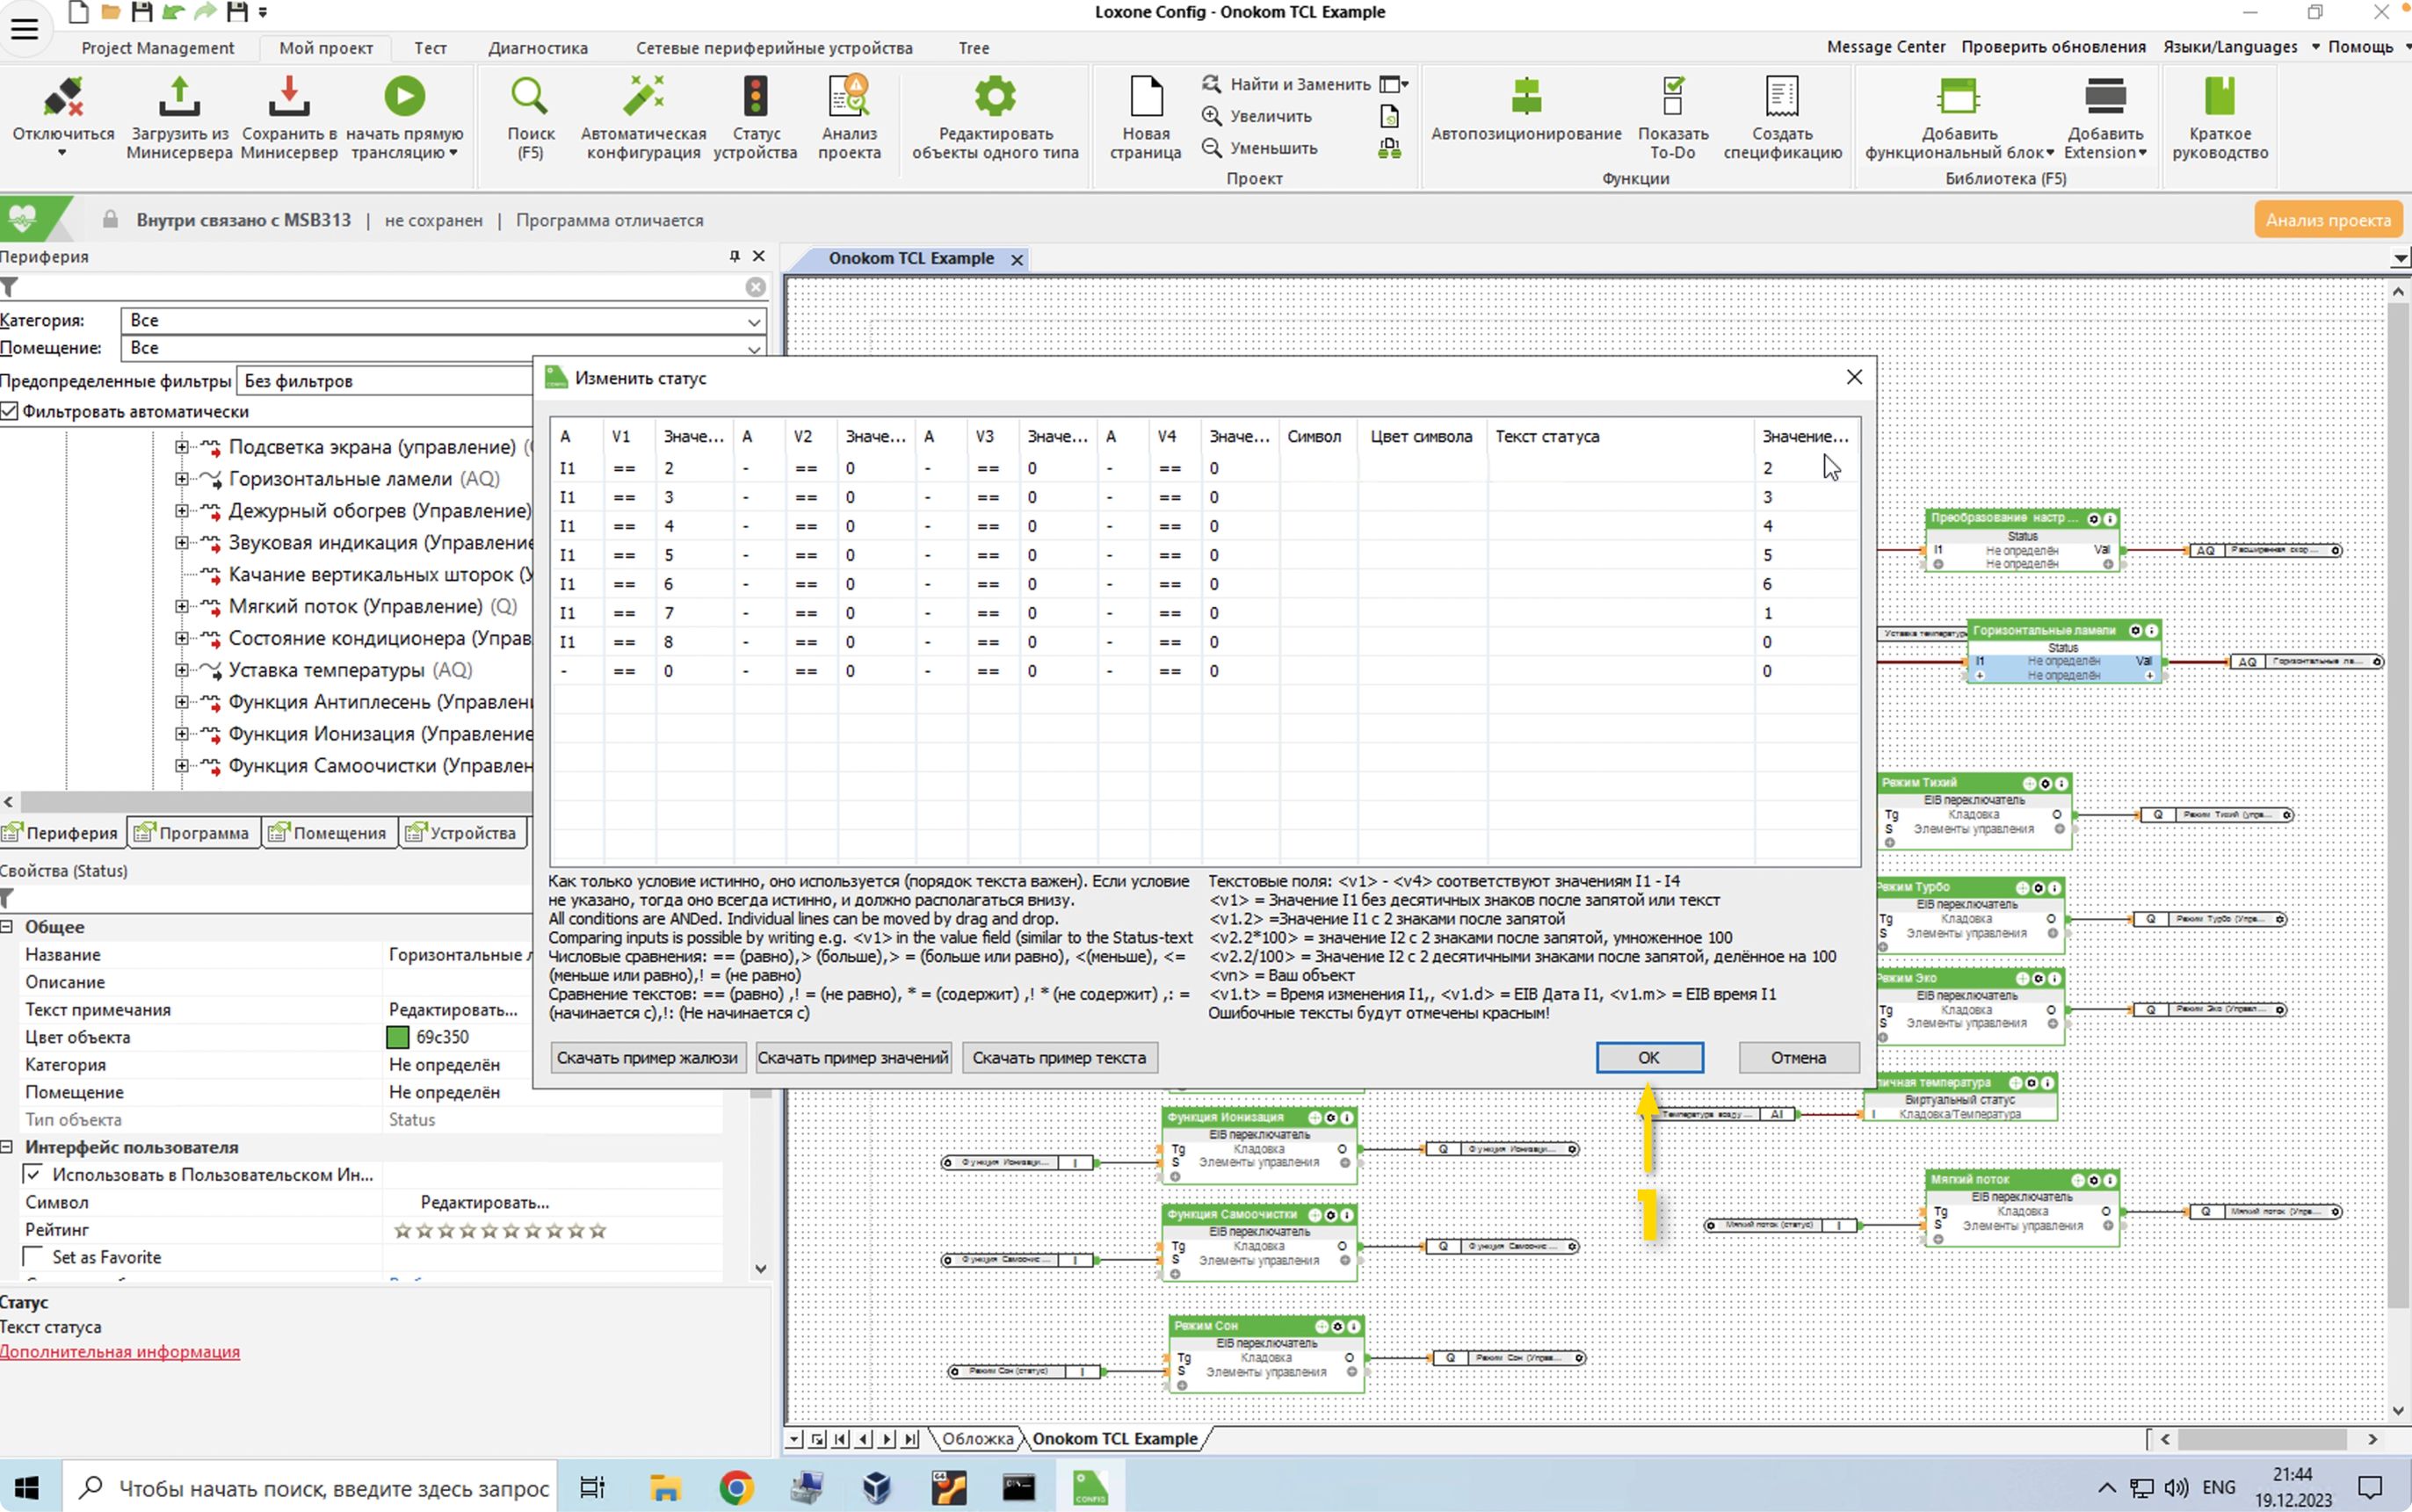Open the Программа panel tab

(193, 833)
